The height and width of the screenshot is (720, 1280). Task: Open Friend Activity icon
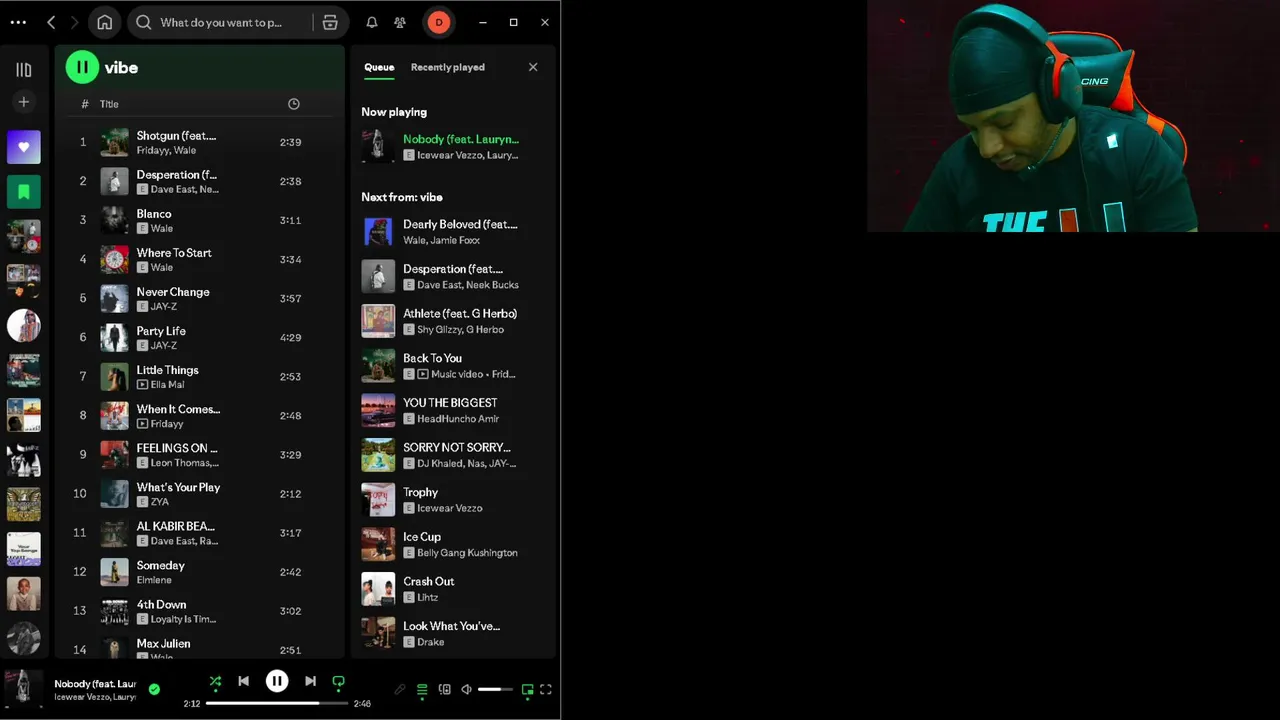(x=400, y=22)
